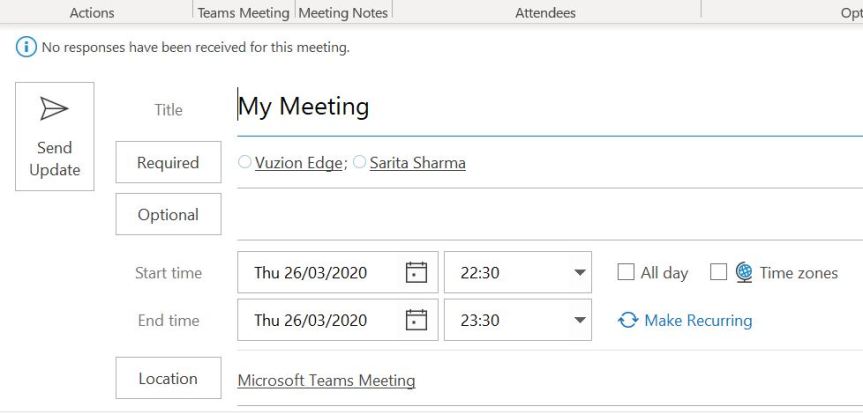Click the Time zones globe icon

pos(744,272)
